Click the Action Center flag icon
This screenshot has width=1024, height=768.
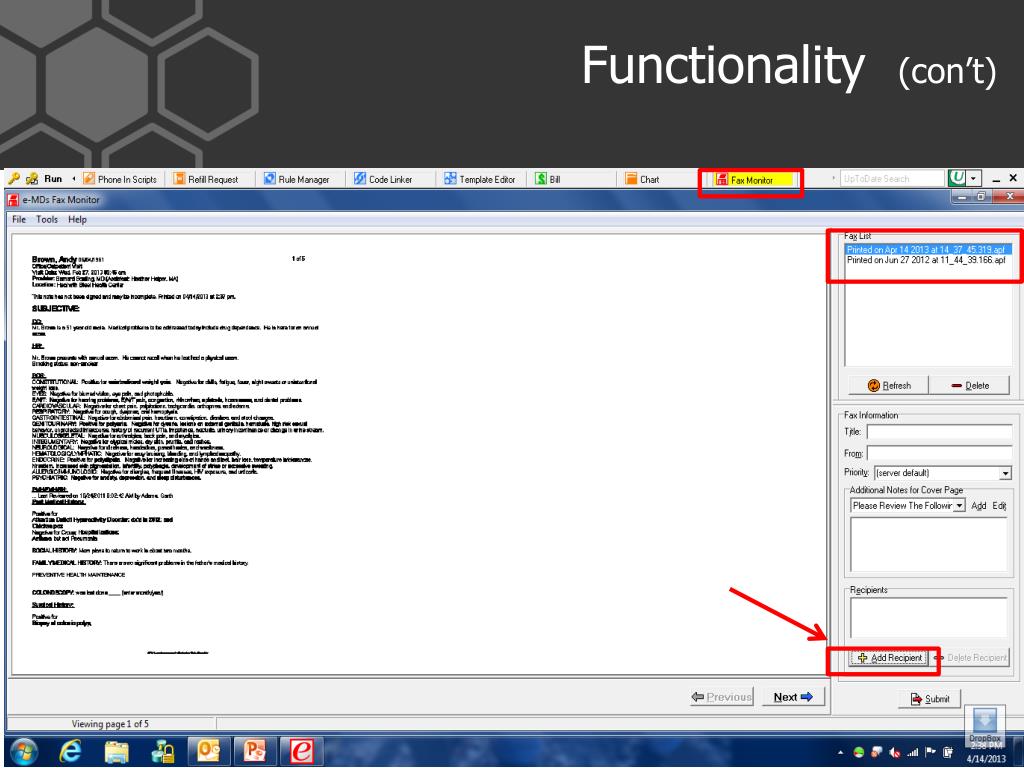(931, 752)
